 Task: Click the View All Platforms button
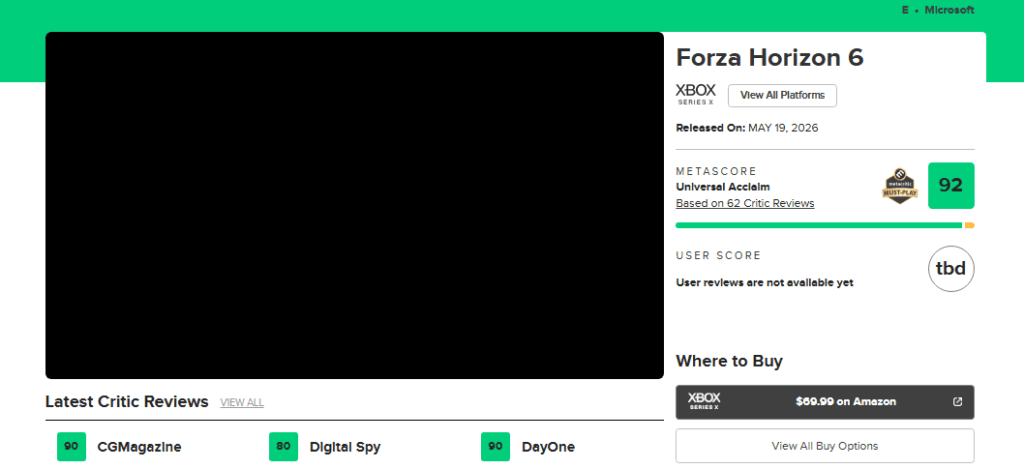coord(782,95)
